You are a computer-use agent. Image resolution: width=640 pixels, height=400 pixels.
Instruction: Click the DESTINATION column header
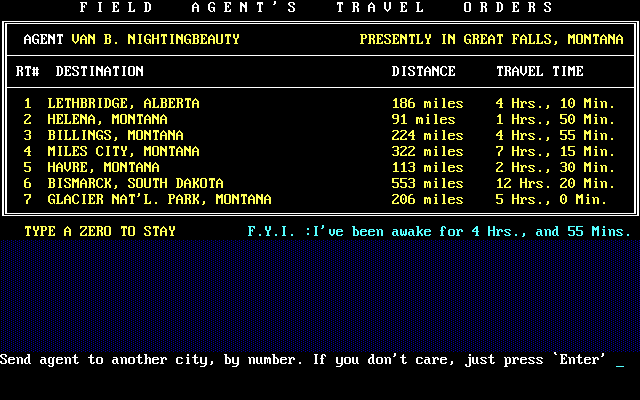coord(100,71)
